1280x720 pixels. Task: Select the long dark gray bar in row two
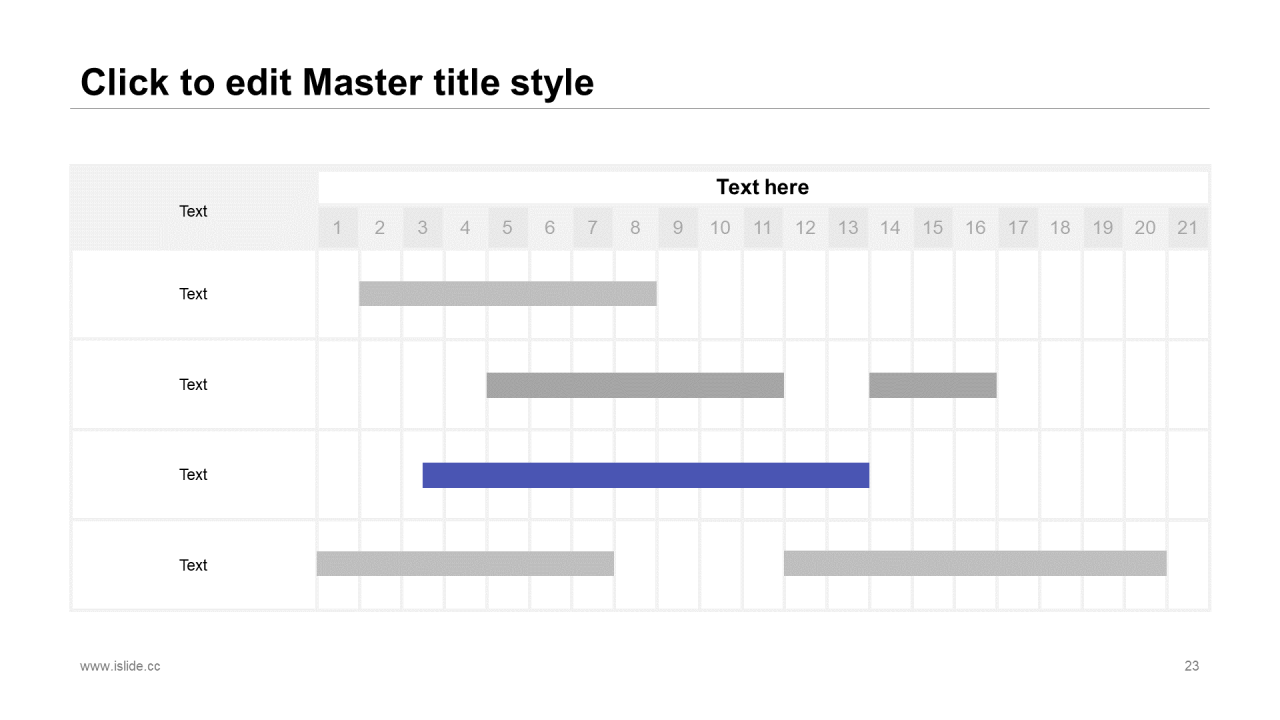coord(635,385)
